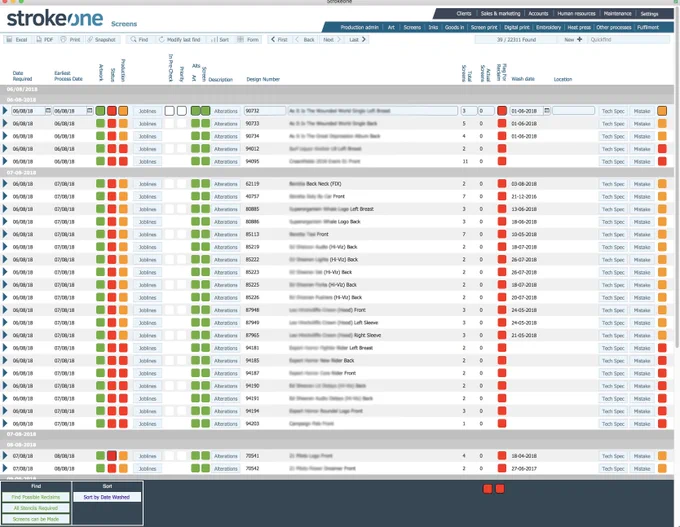Open calendar for Earliest Process Date on row 90732
This screenshot has height=527, width=680.
89,111
